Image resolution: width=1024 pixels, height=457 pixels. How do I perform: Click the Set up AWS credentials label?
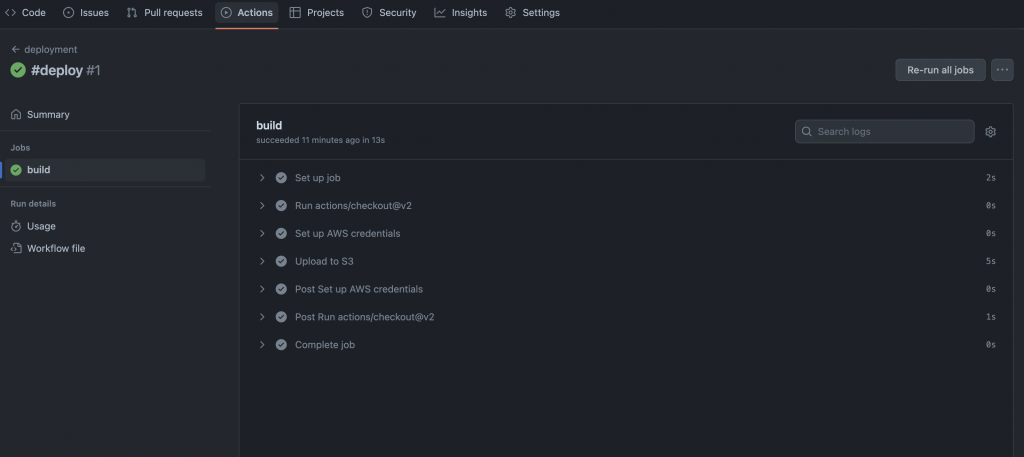tap(347, 233)
